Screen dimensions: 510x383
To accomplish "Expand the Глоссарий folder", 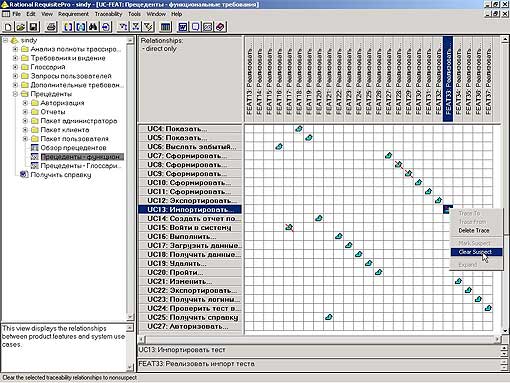I will click(x=15, y=67).
